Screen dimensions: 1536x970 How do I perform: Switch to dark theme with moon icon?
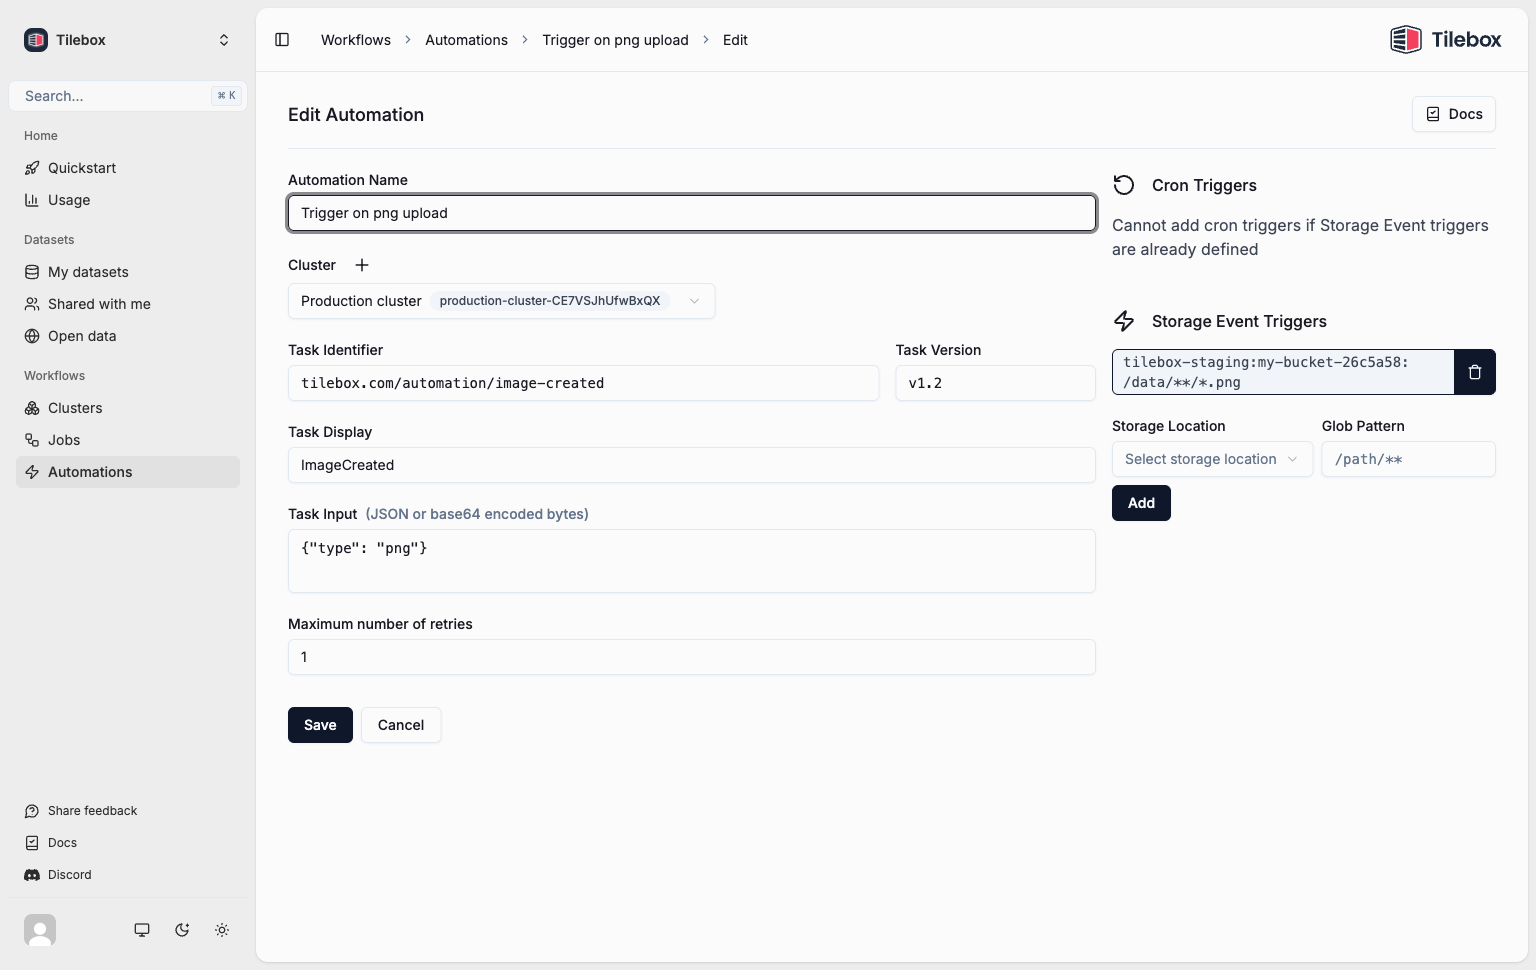coord(182,929)
